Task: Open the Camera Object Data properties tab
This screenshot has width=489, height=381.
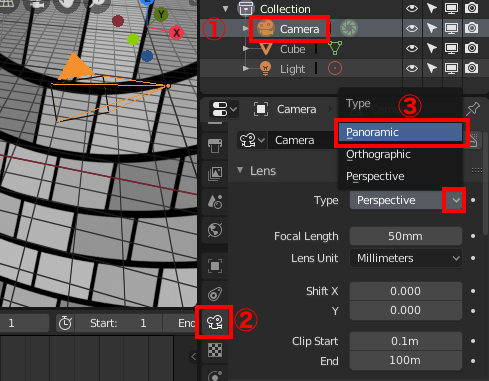Action: pos(215,322)
